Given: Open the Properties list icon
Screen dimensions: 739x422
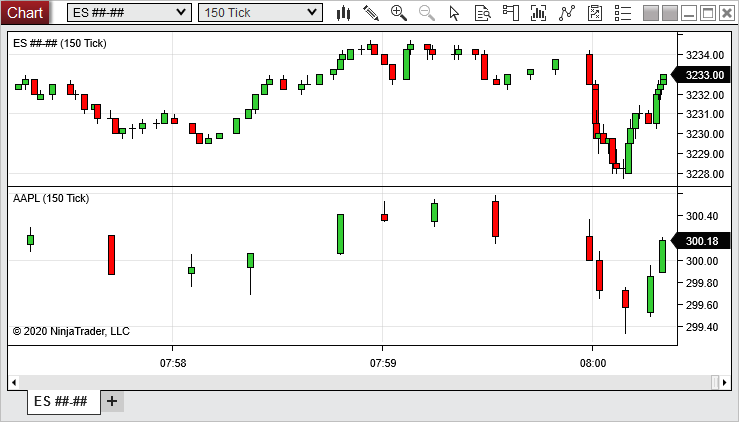Looking at the screenshot, I should 622,13.
